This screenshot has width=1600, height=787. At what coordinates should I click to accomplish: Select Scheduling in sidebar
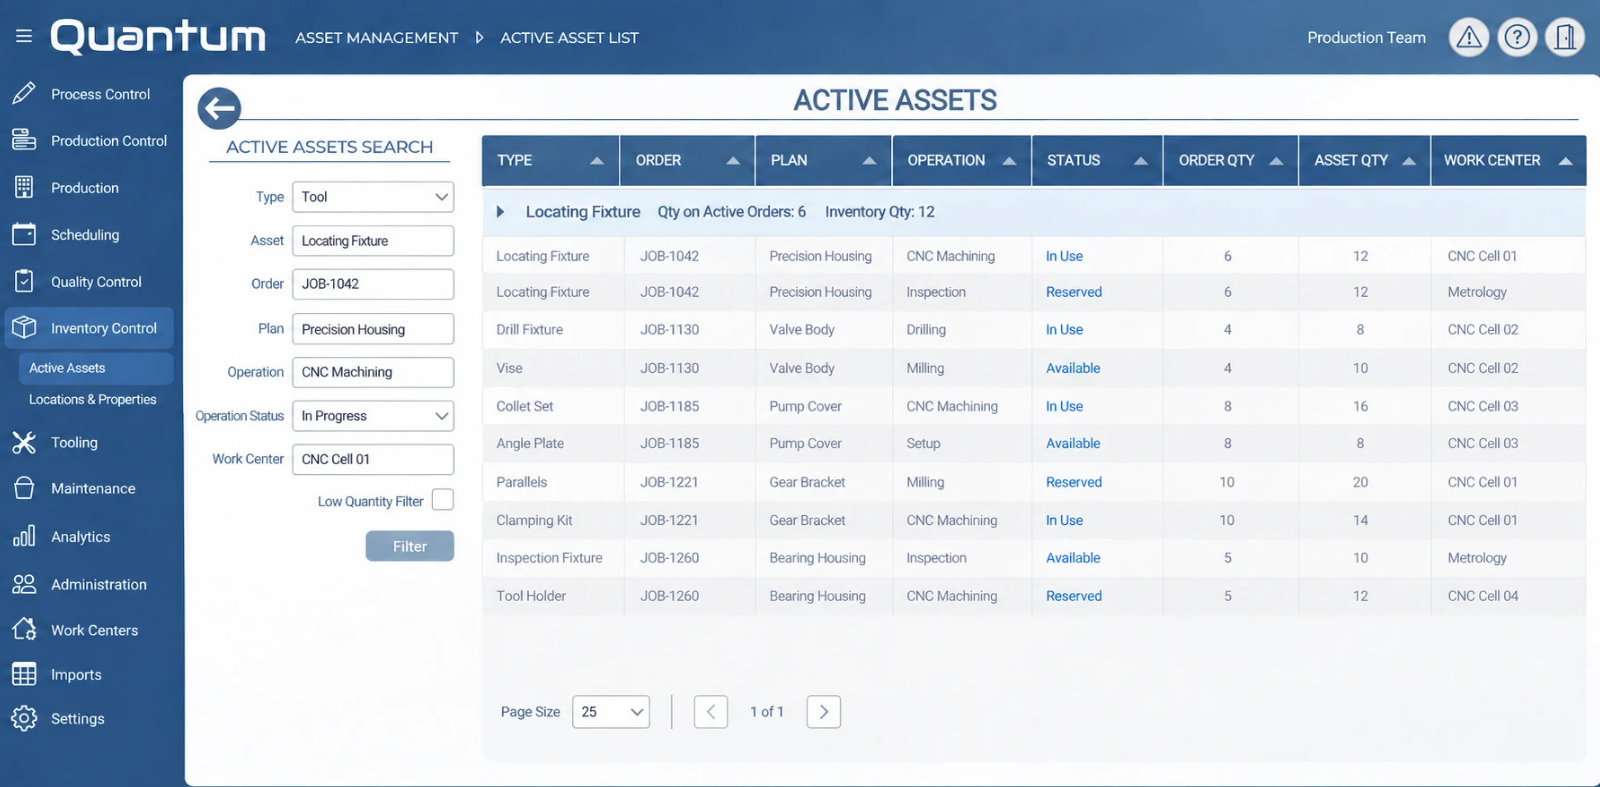click(85, 235)
